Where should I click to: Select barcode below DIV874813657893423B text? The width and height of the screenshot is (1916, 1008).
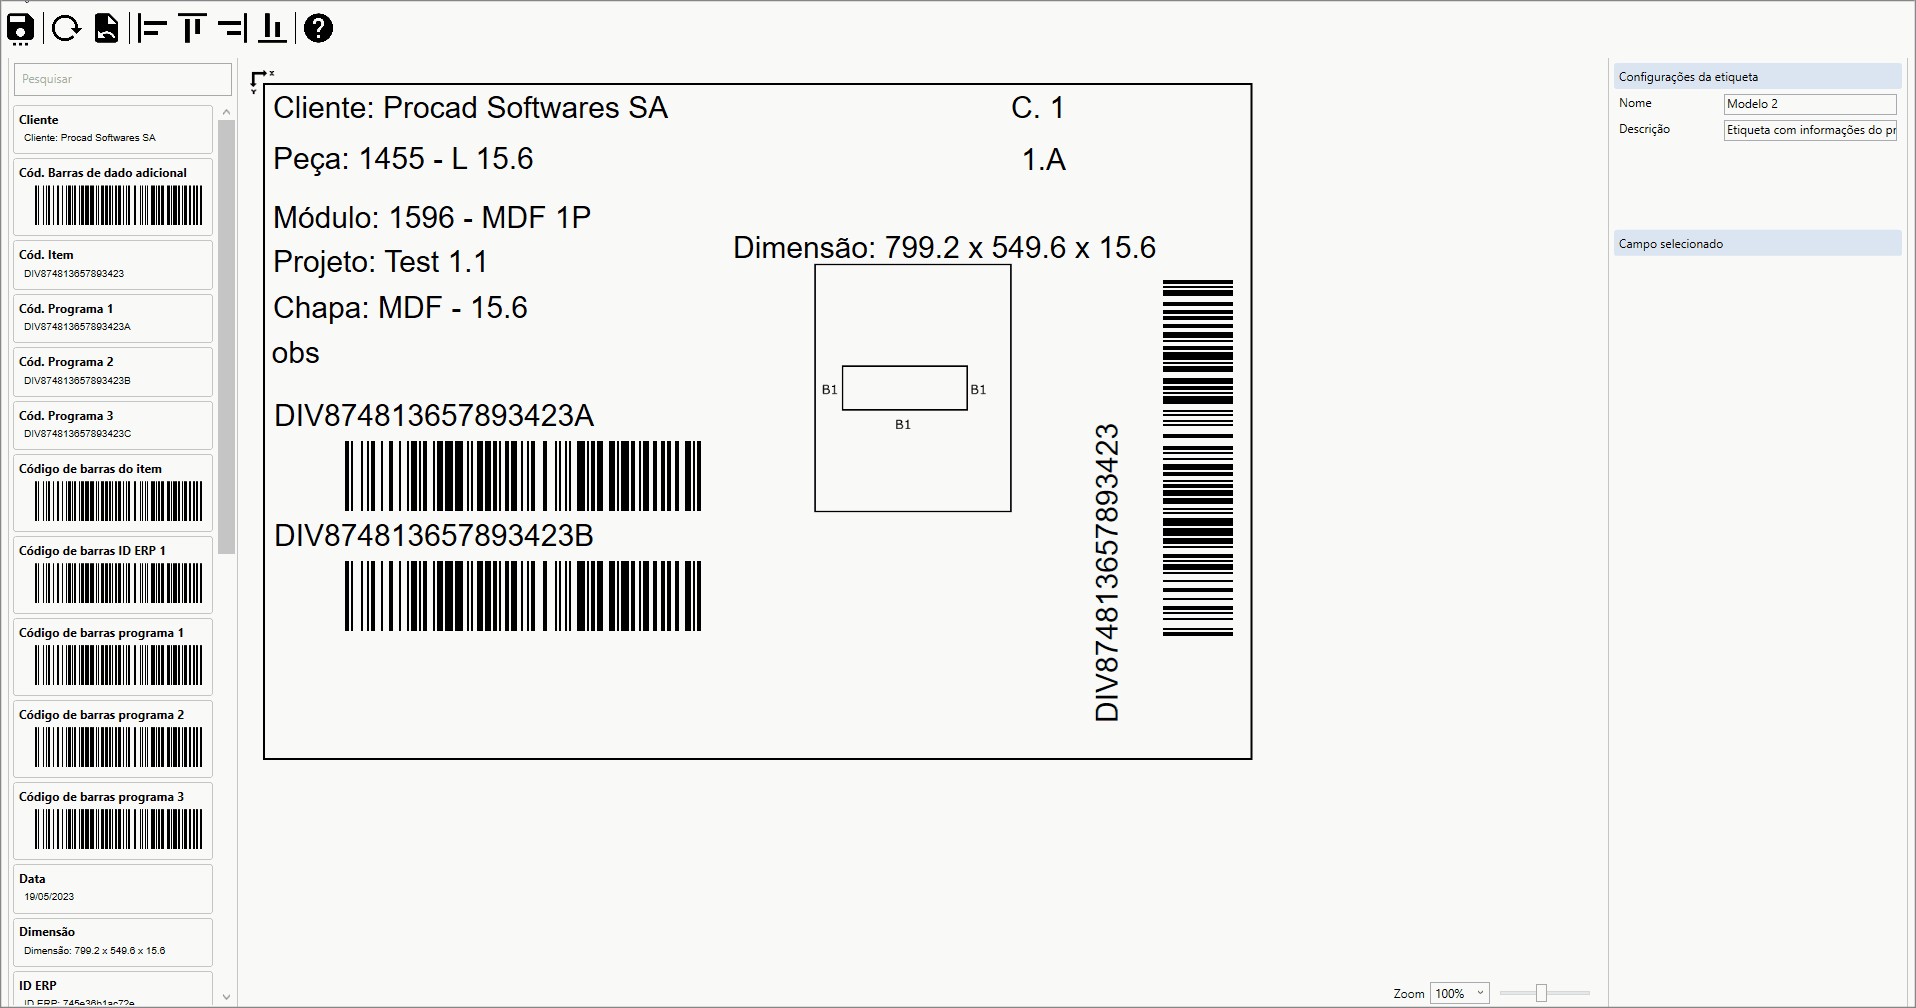(523, 596)
